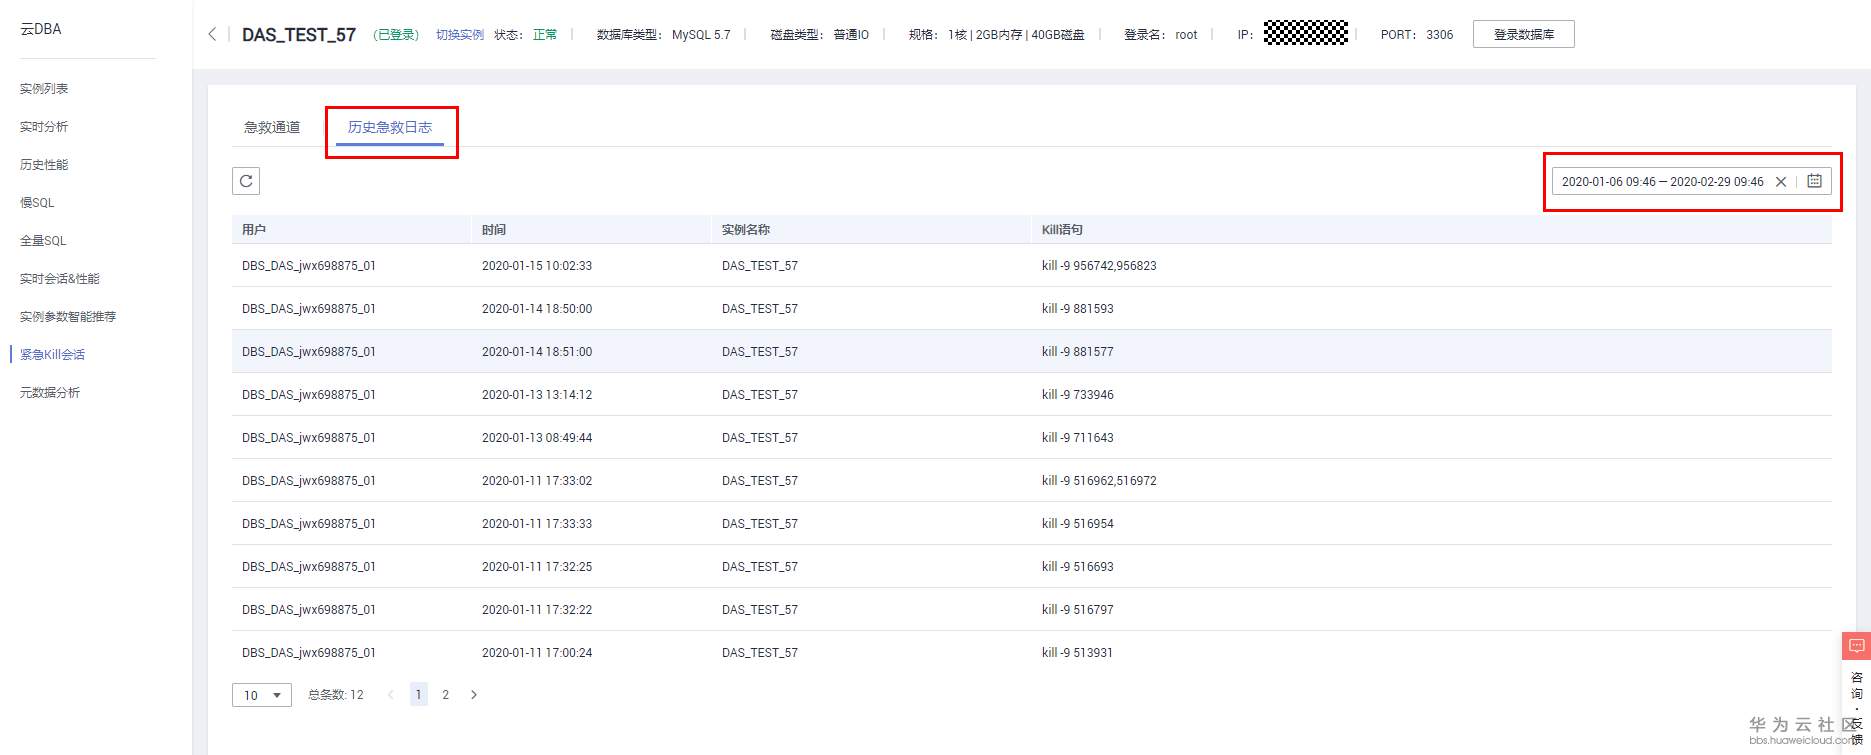Click the kill -9 513931 statement
1871x755 pixels.
coord(1078,653)
